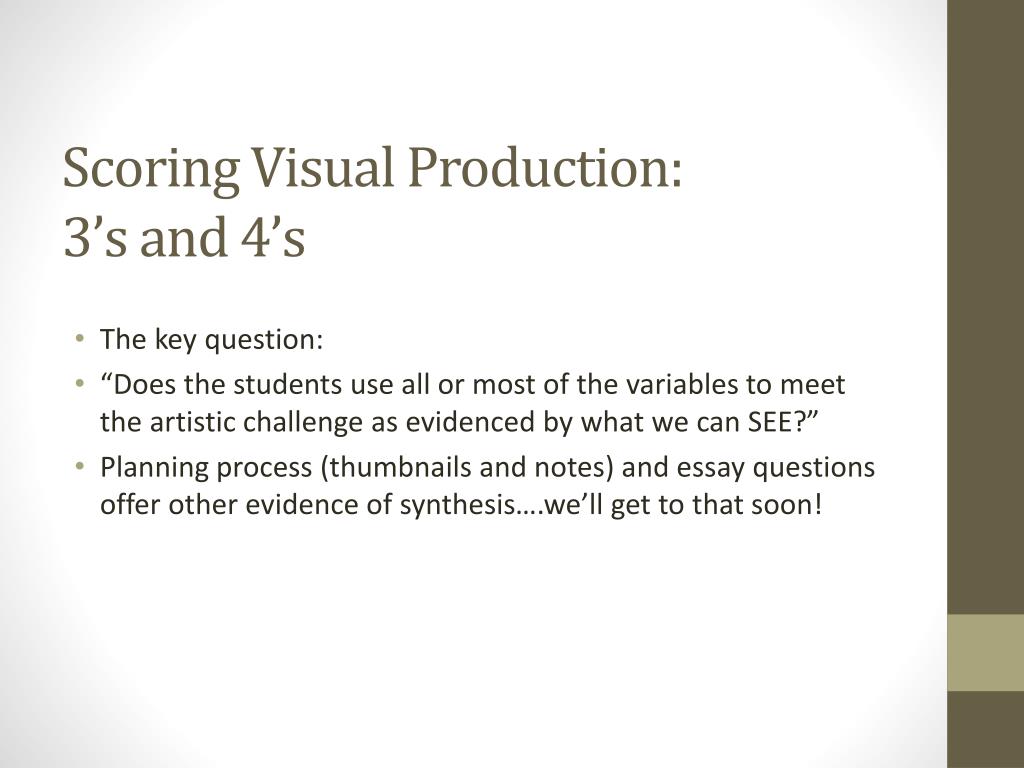Screen dimensions: 1024x768
Task: Click the dark olive bar above the tan block
Action: 985,307
